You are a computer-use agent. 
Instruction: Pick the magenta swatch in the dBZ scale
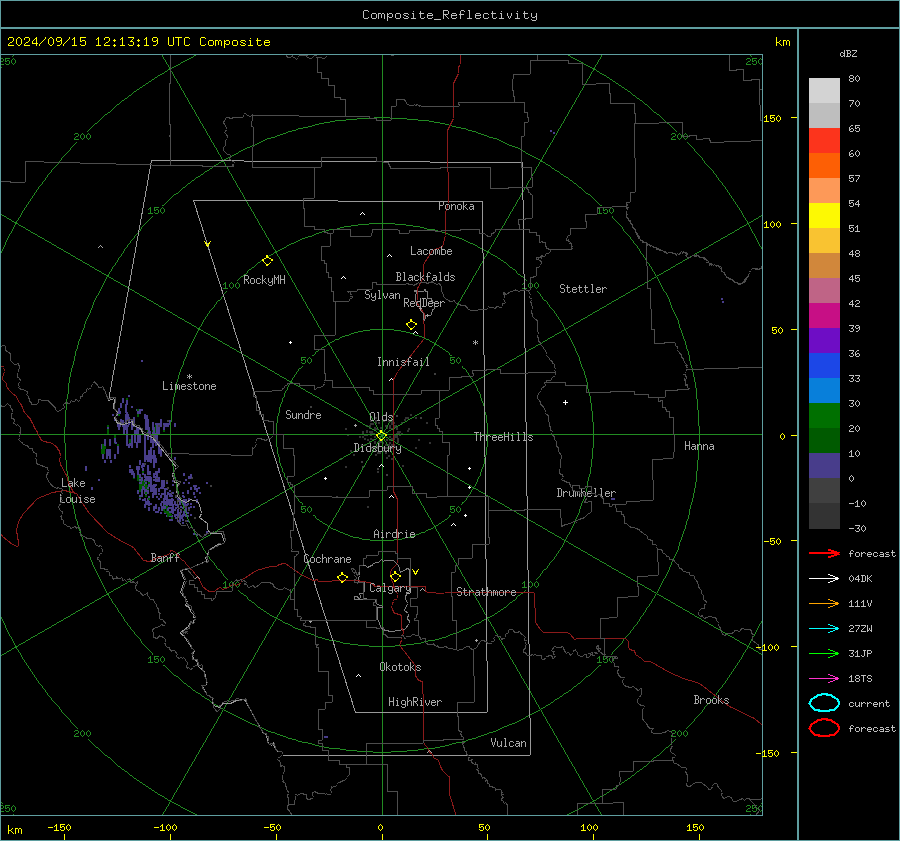pyautogui.click(x=824, y=316)
